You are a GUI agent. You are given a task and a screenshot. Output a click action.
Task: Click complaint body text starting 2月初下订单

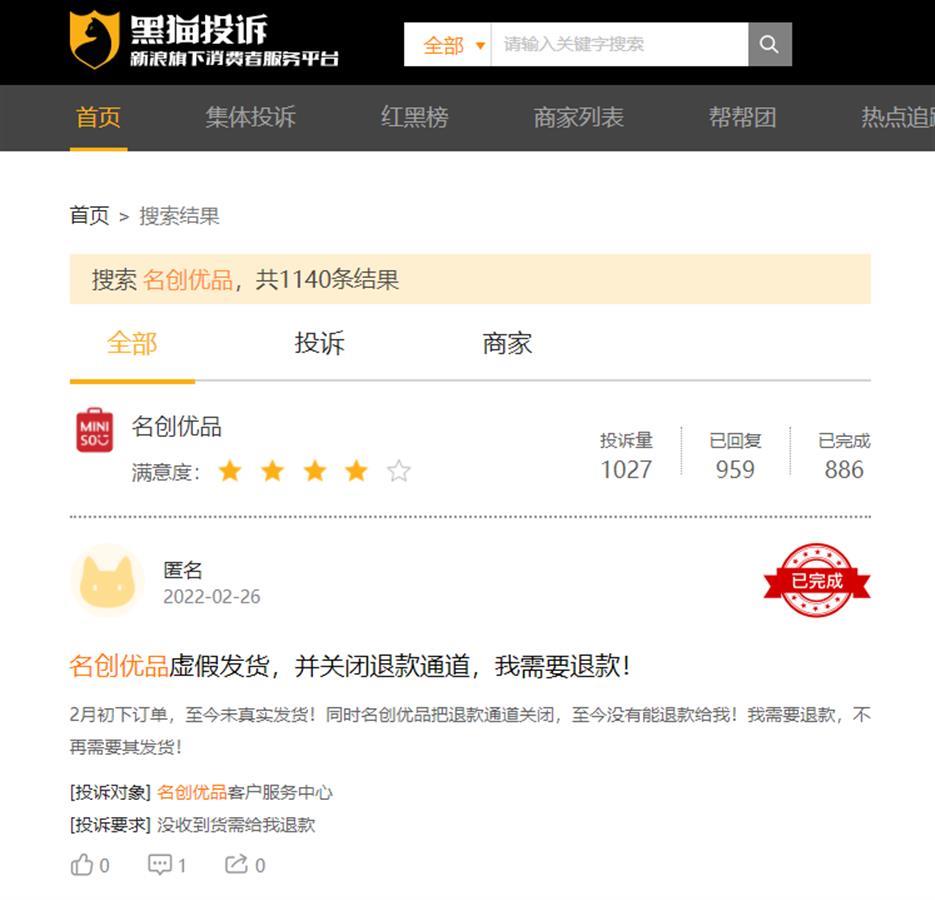tap(470, 730)
